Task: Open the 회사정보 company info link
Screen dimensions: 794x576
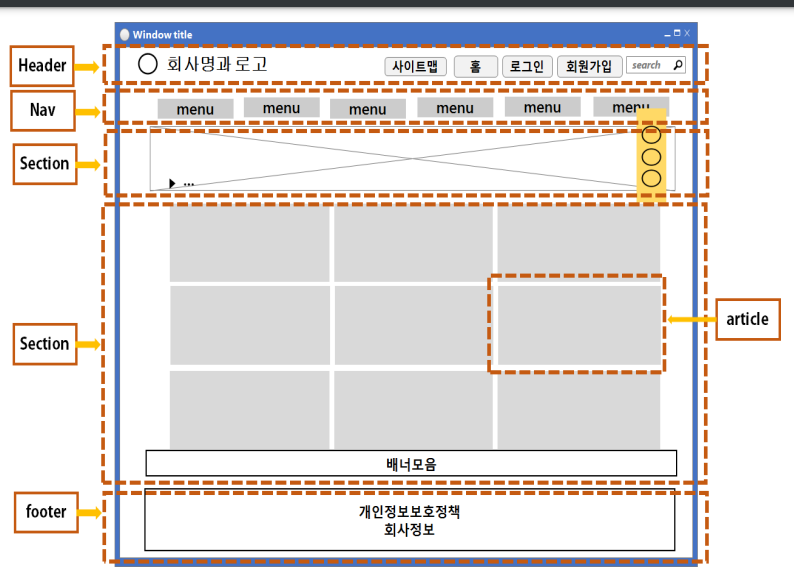Action: [409, 530]
